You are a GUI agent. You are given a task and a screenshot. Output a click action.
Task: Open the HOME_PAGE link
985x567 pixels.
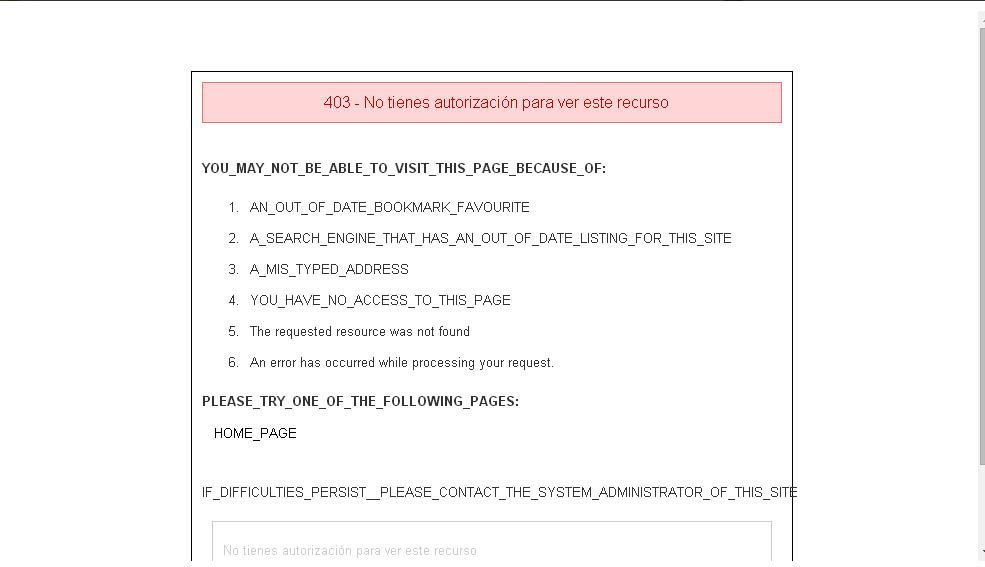[255, 433]
